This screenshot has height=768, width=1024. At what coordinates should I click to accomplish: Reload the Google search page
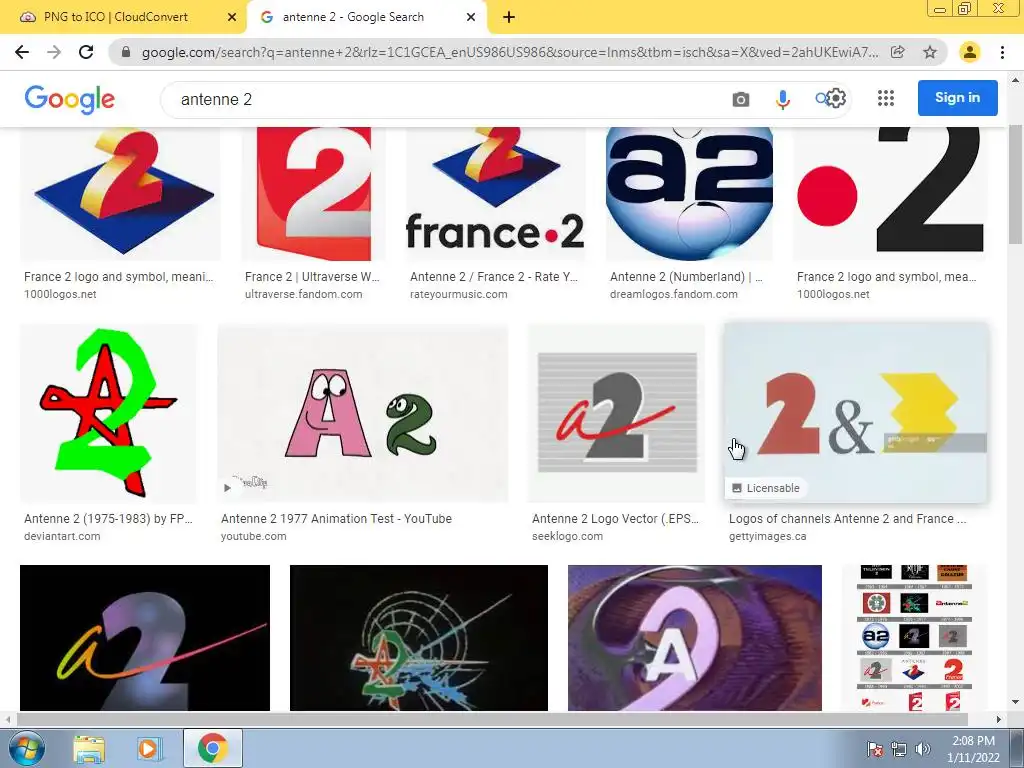86,52
